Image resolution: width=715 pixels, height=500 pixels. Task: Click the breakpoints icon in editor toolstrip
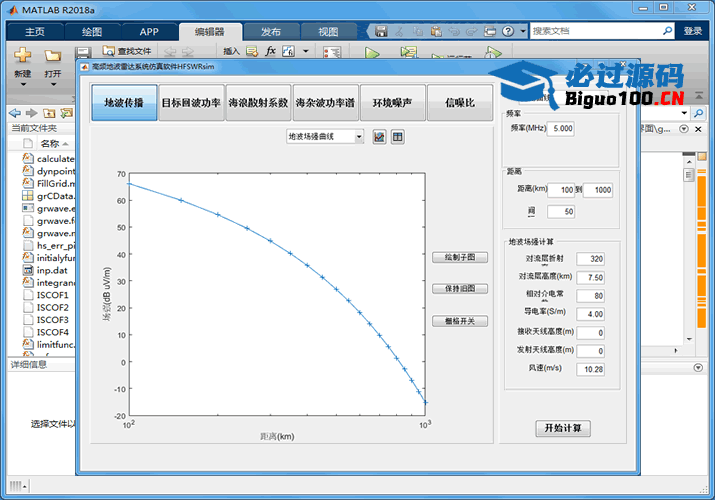(332, 52)
